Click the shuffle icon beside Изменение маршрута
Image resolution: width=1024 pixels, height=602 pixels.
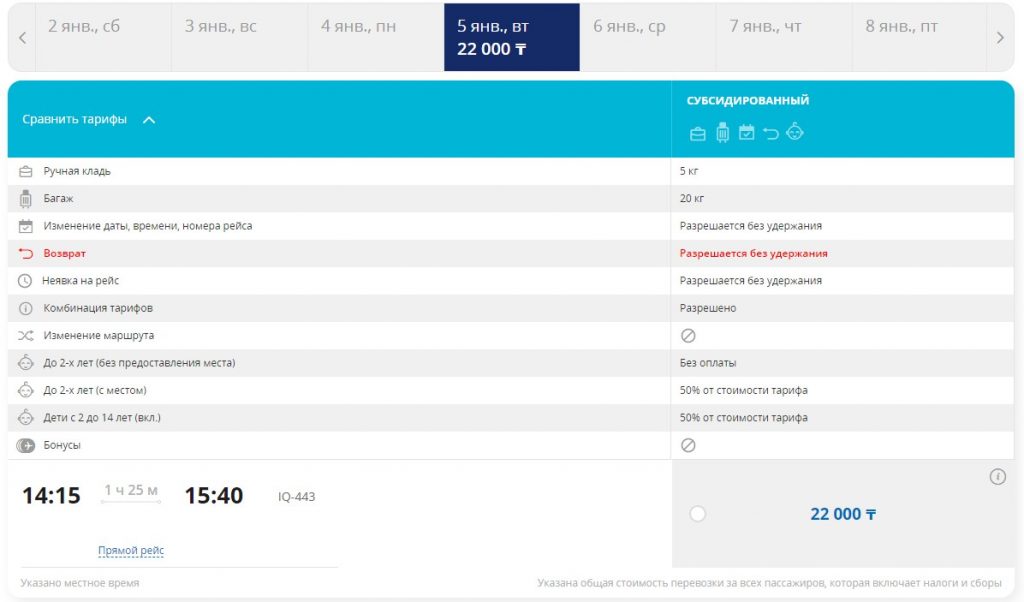(x=26, y=336)
